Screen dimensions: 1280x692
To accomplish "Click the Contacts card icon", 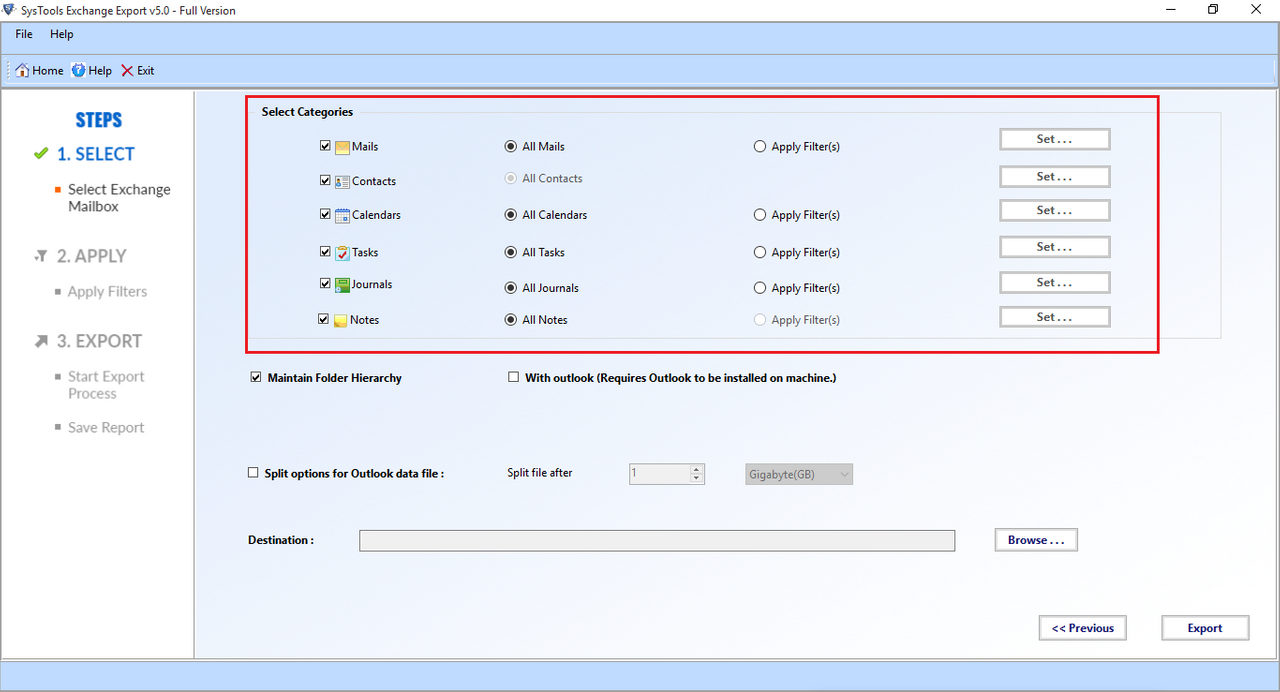I will click(342, 182).
